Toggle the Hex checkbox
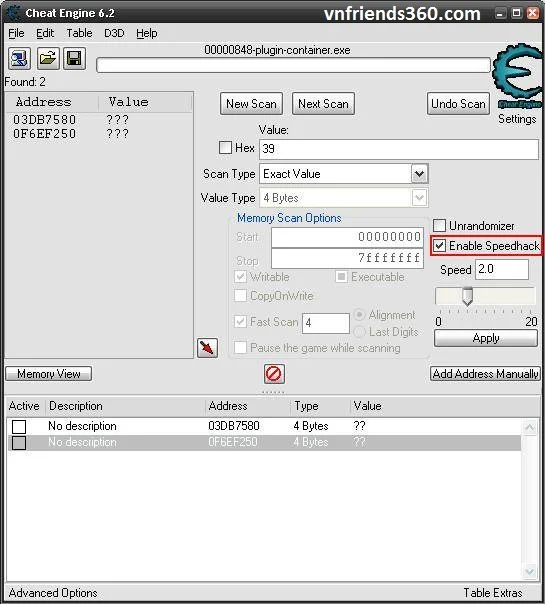Viewport: 545px width, 604px height. (225, 148)
